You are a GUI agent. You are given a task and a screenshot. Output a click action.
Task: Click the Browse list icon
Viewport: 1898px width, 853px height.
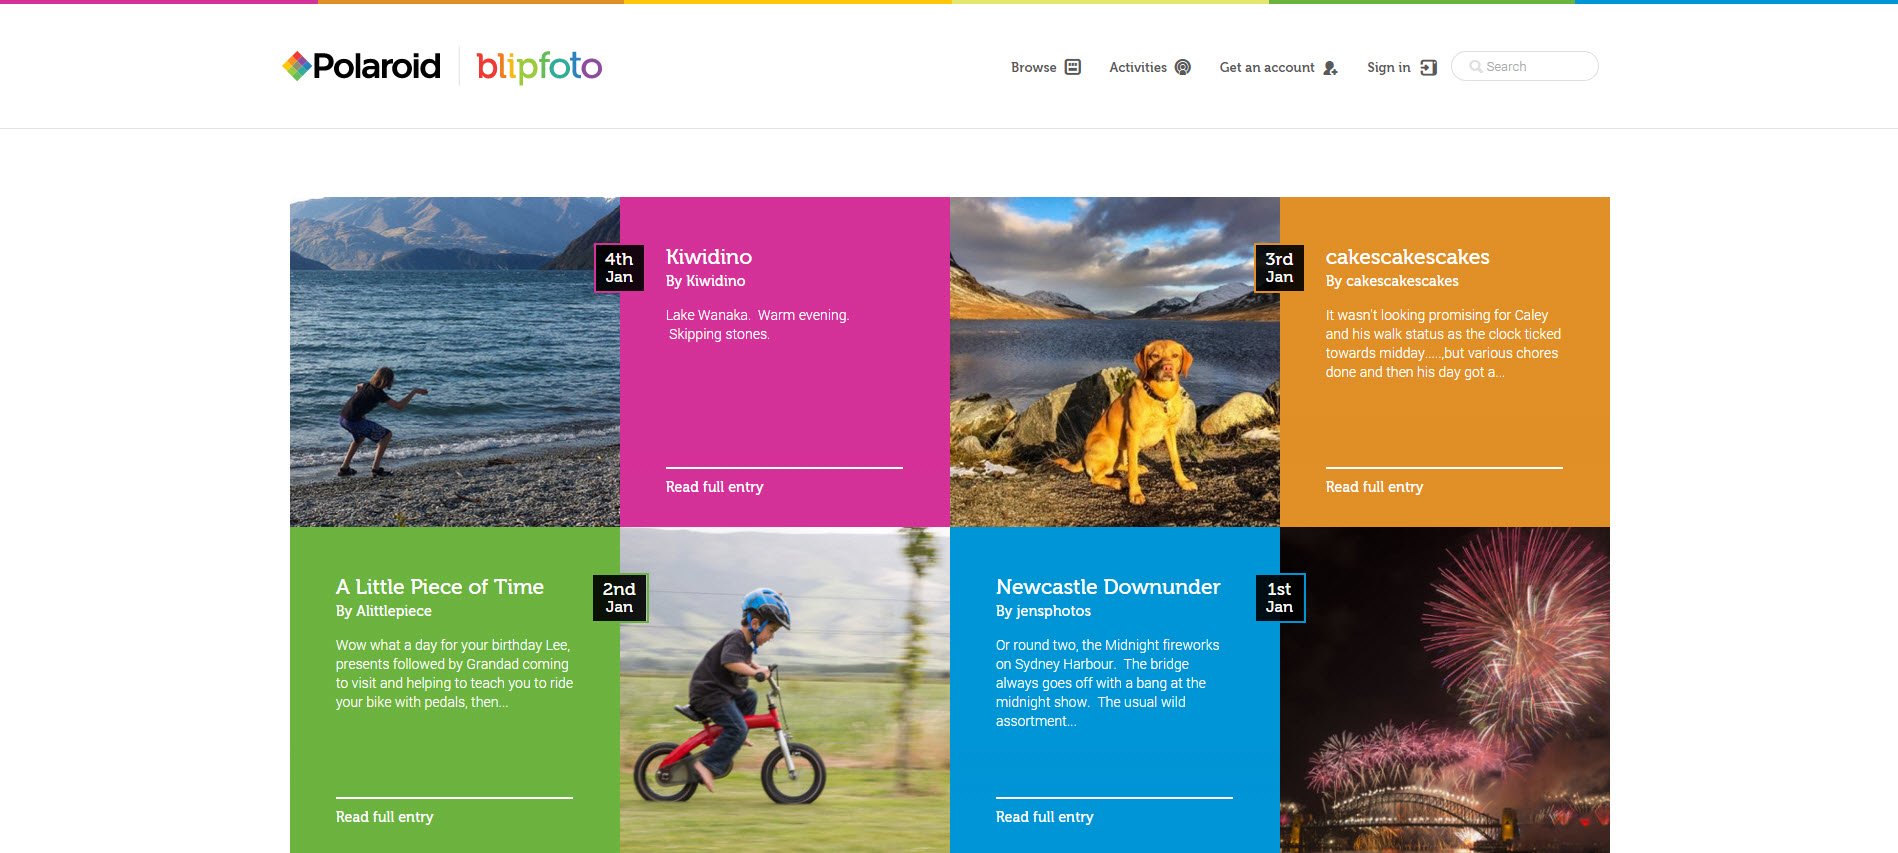click(1073, 67)
